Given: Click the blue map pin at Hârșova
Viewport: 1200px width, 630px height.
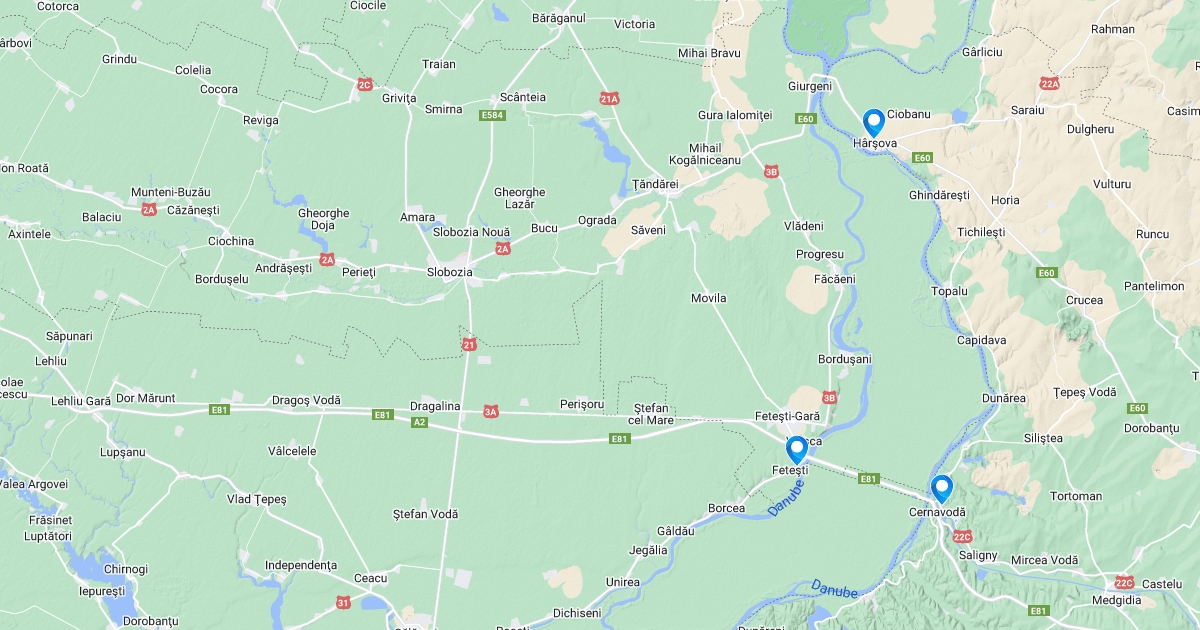Looking at the screenshot, I should (x=873, y=123).
